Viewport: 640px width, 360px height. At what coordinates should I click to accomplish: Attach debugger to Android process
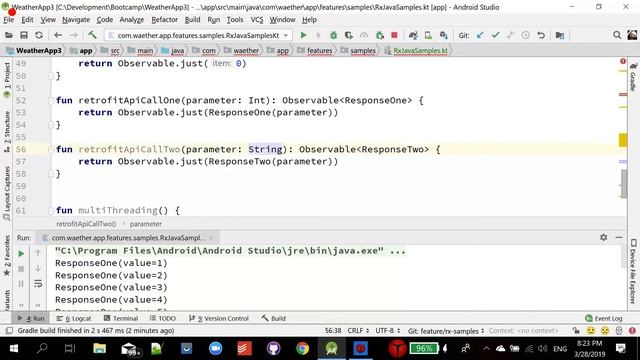(x=380, y=36)
